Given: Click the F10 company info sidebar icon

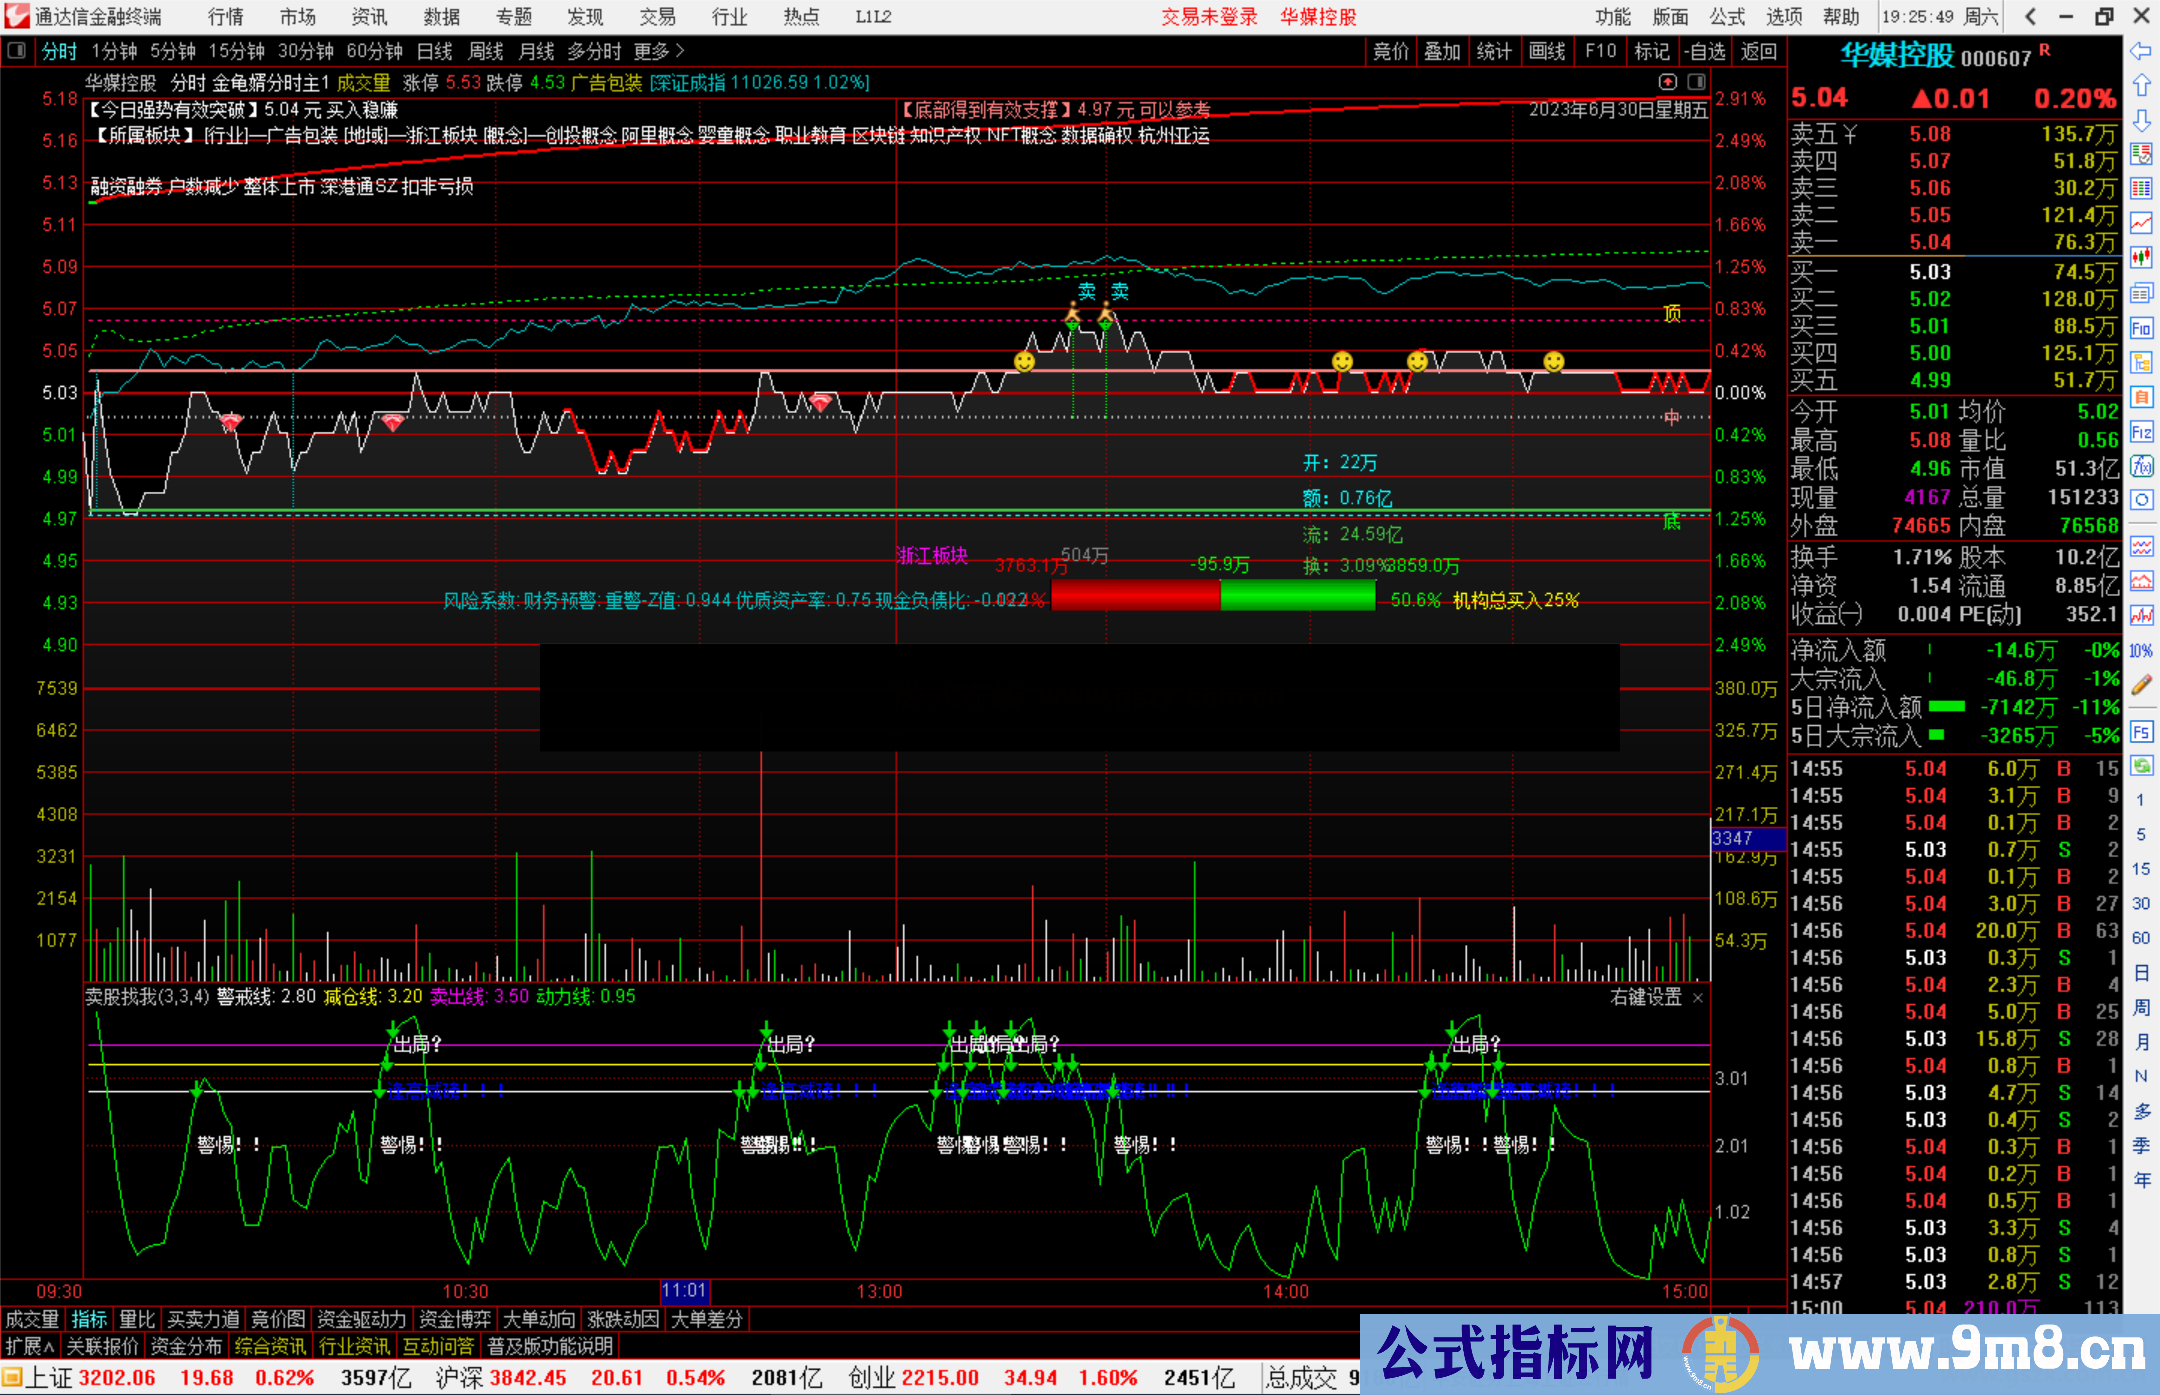Looking at the screenshot, I should coord(2141,328).
